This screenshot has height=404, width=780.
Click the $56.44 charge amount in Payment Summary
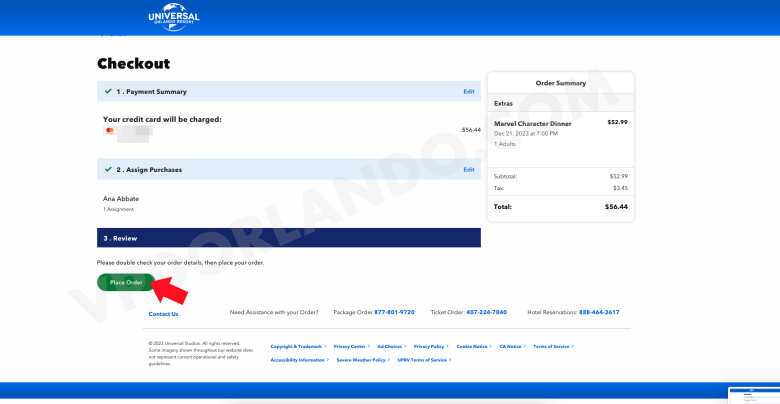pyautogui.click(x=471, y=130)
